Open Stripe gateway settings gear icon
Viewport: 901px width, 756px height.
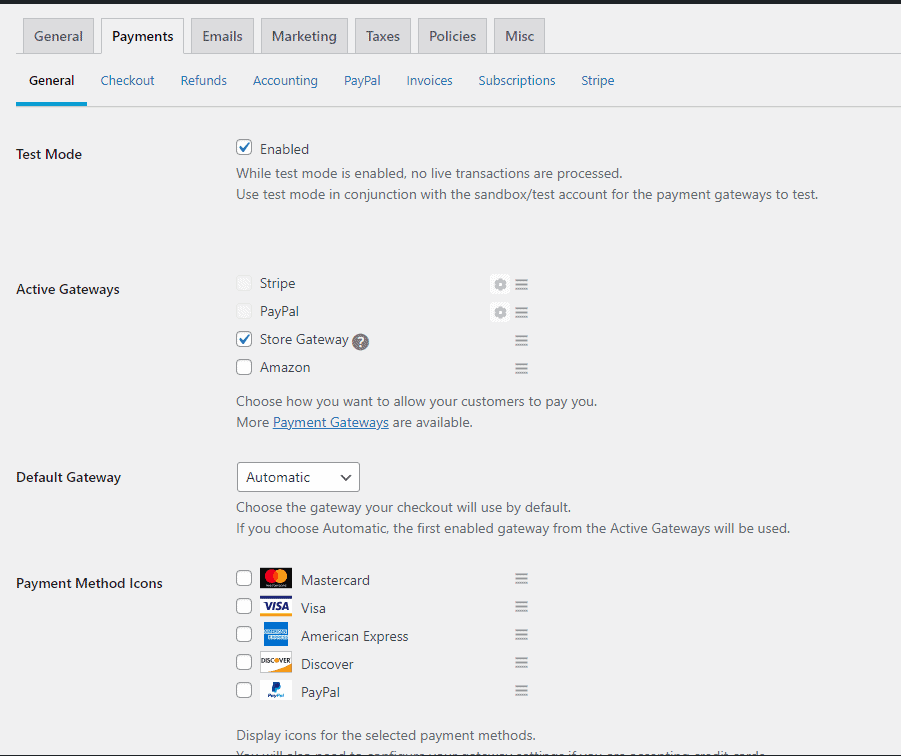[x=500, y=285]
